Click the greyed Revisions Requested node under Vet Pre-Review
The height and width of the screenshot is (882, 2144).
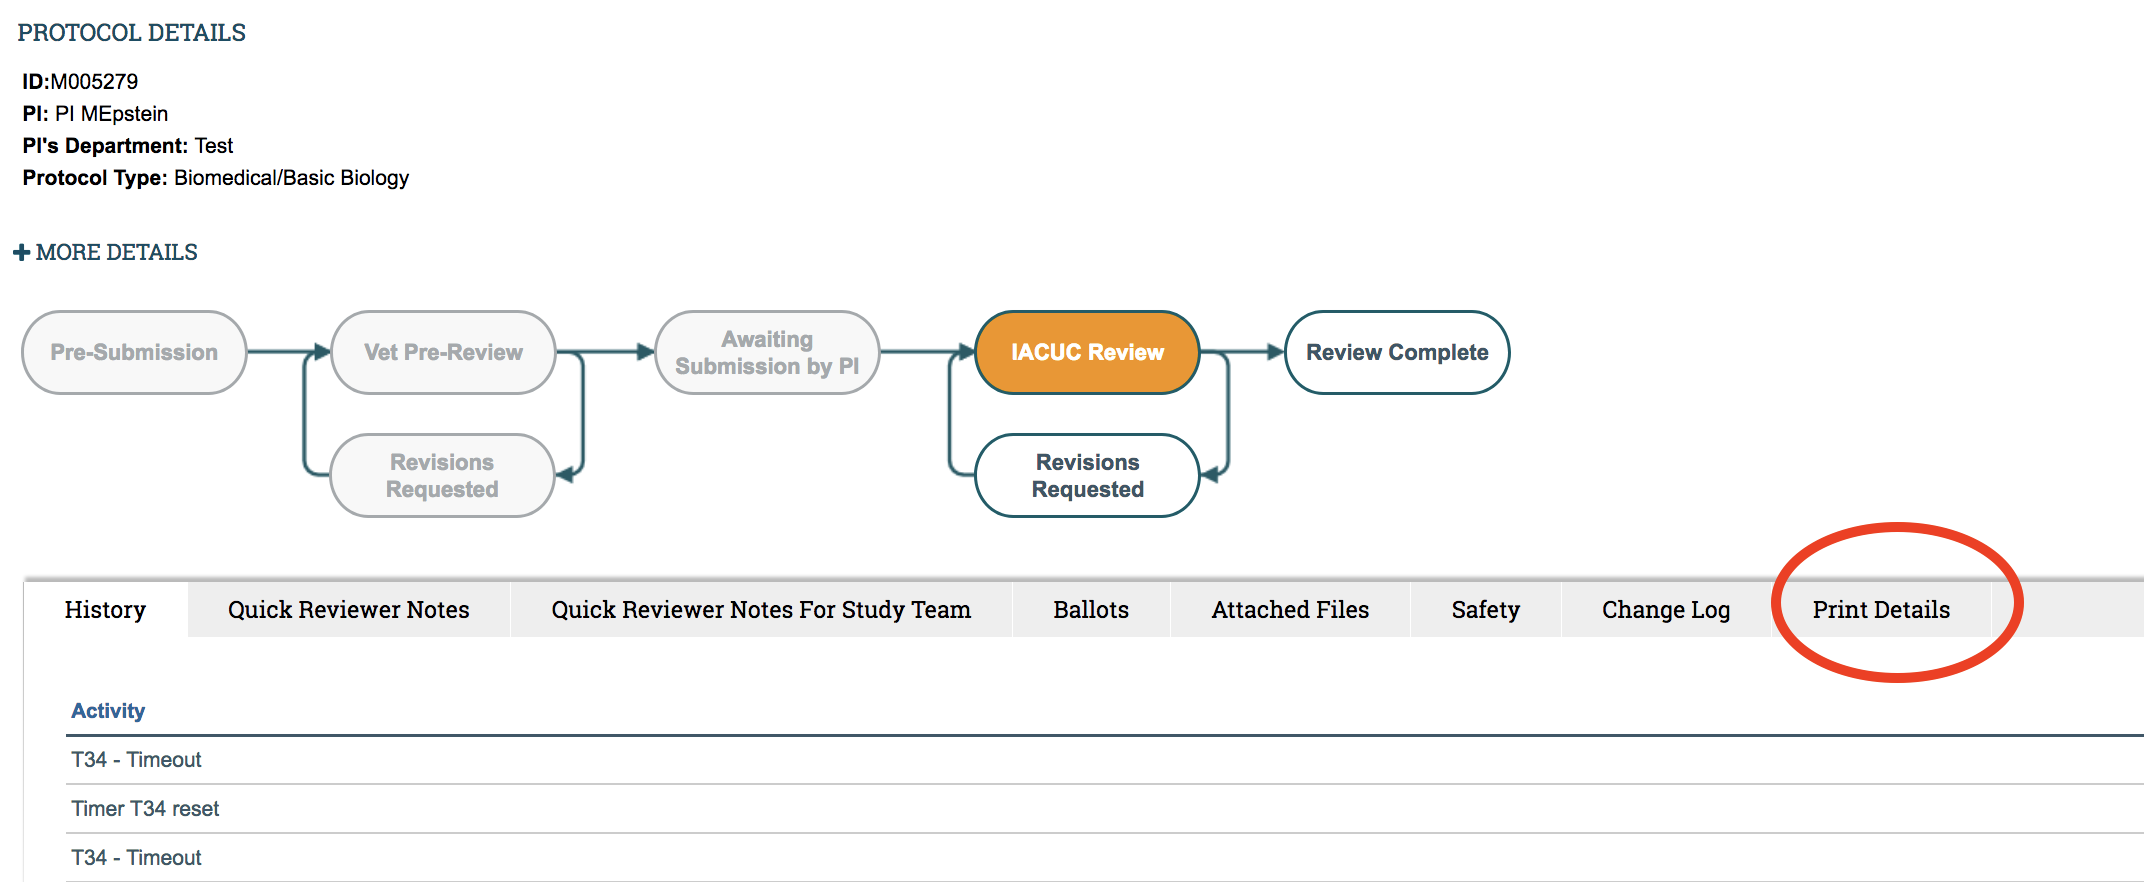click(442, 475)
